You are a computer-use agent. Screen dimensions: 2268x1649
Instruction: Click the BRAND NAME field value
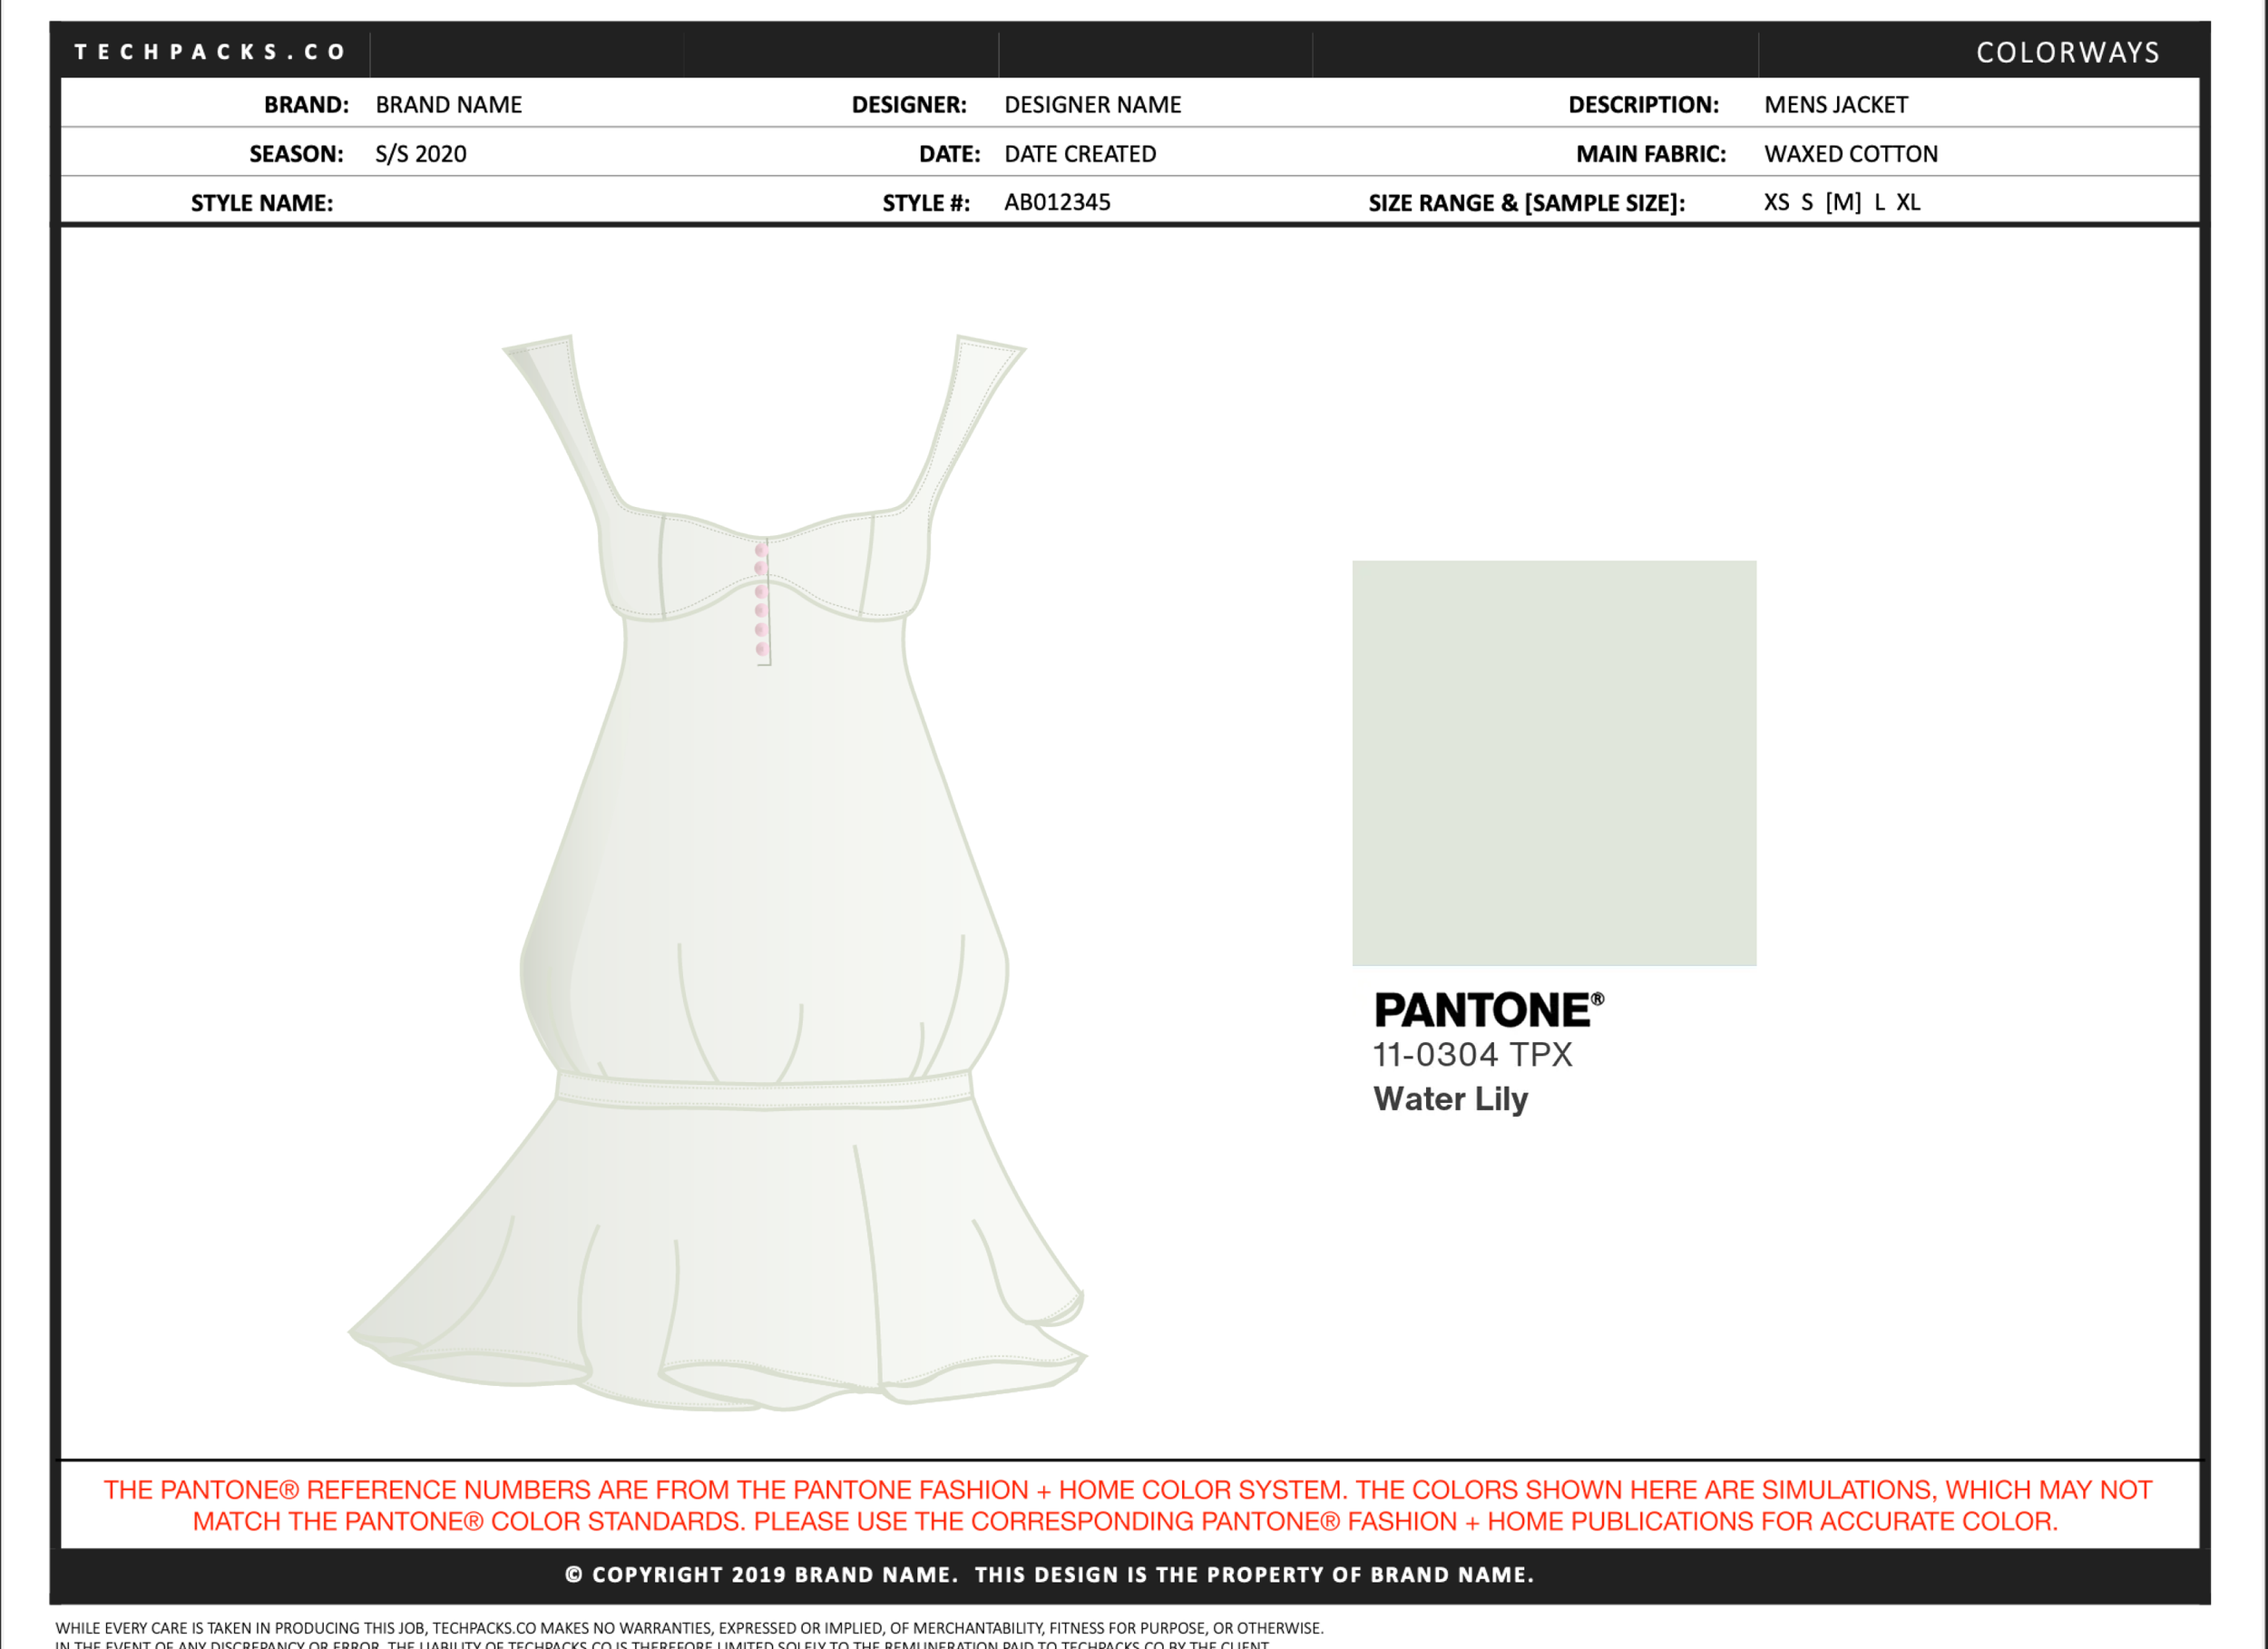click(x=448, y=105)
